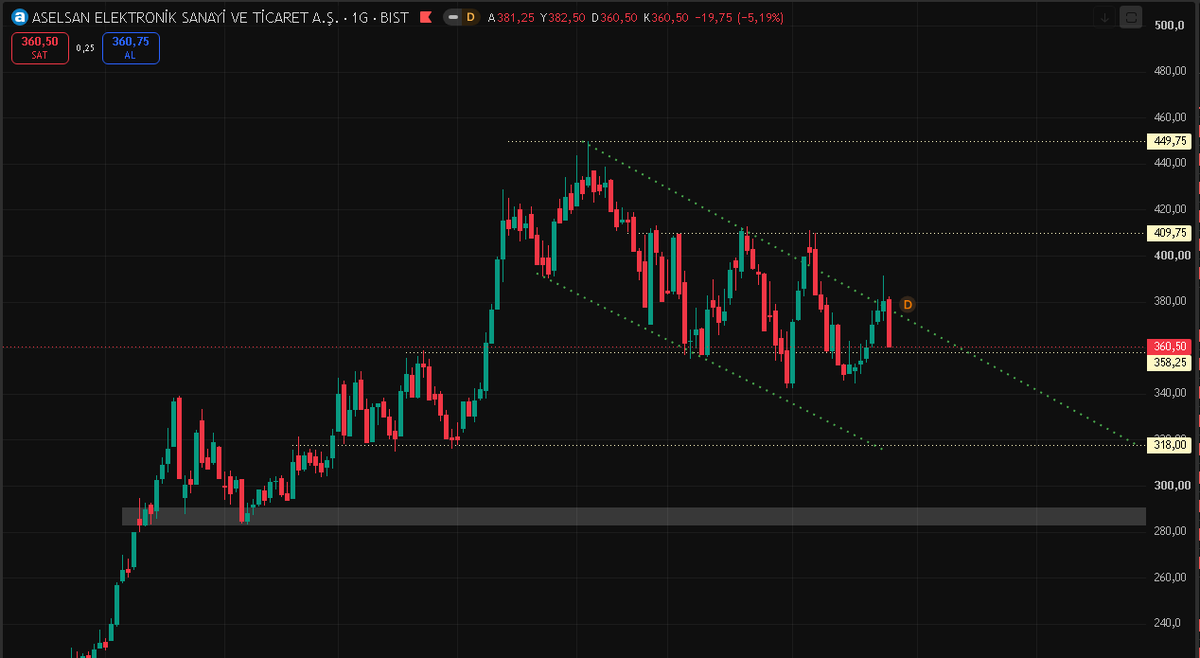
Task: Click the gray support zone rectangle near 285
Action: click(633, 516)
